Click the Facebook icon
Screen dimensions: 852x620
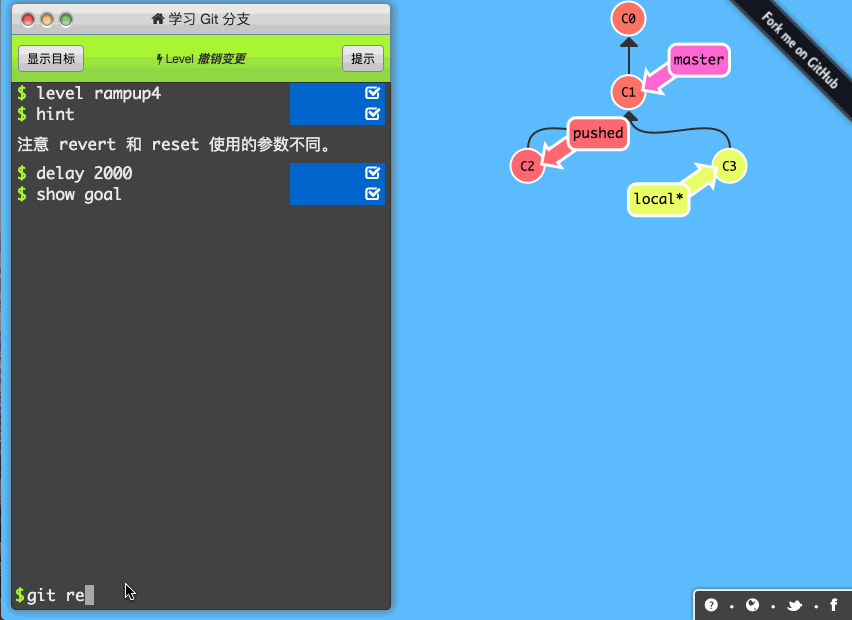pyautogui.click(x=834, y=605)
